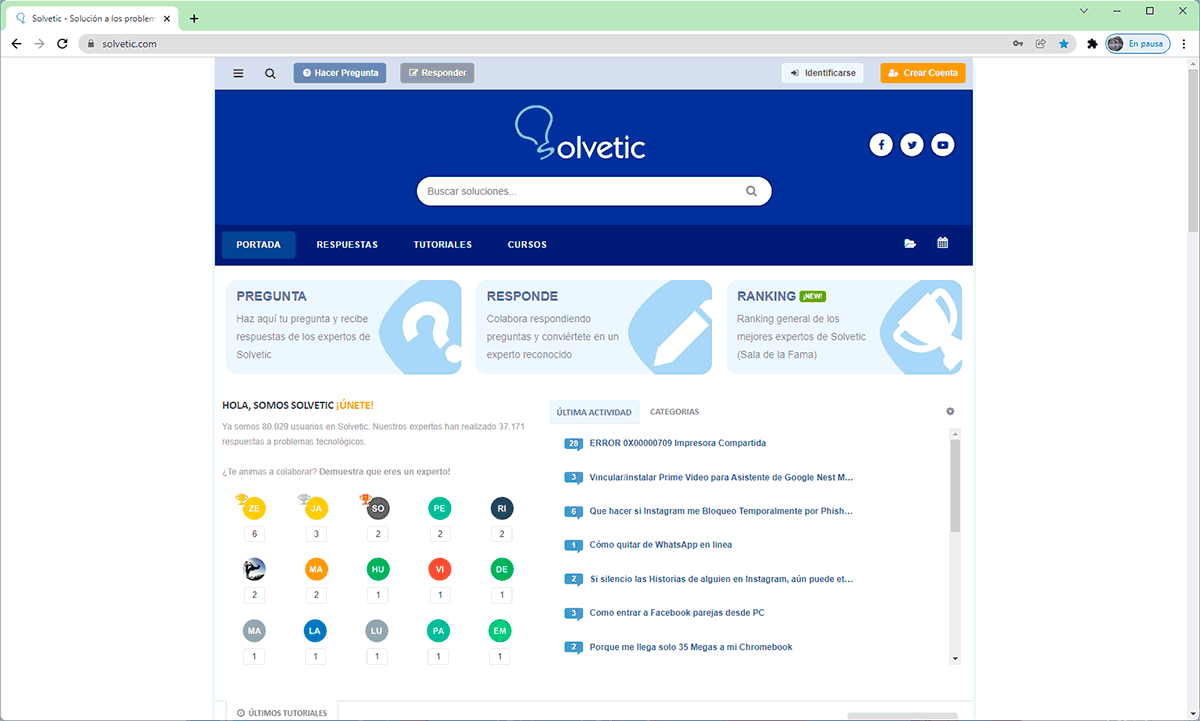Screen dimensions: 1200x721
Task: Open Como entrar a Facebook parejas topic
Action: [677, 613]
